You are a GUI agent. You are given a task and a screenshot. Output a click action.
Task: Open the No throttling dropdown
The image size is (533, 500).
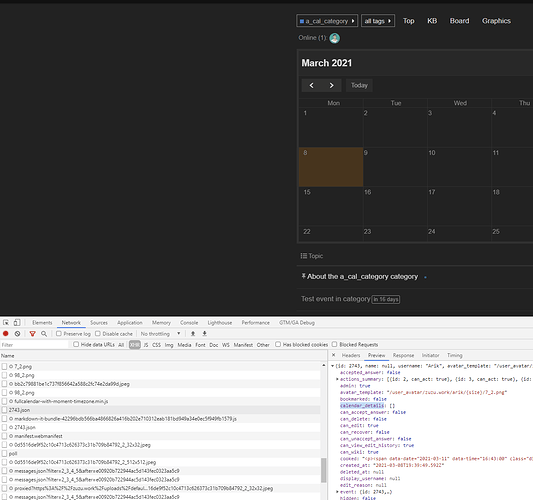pos(160,334)
